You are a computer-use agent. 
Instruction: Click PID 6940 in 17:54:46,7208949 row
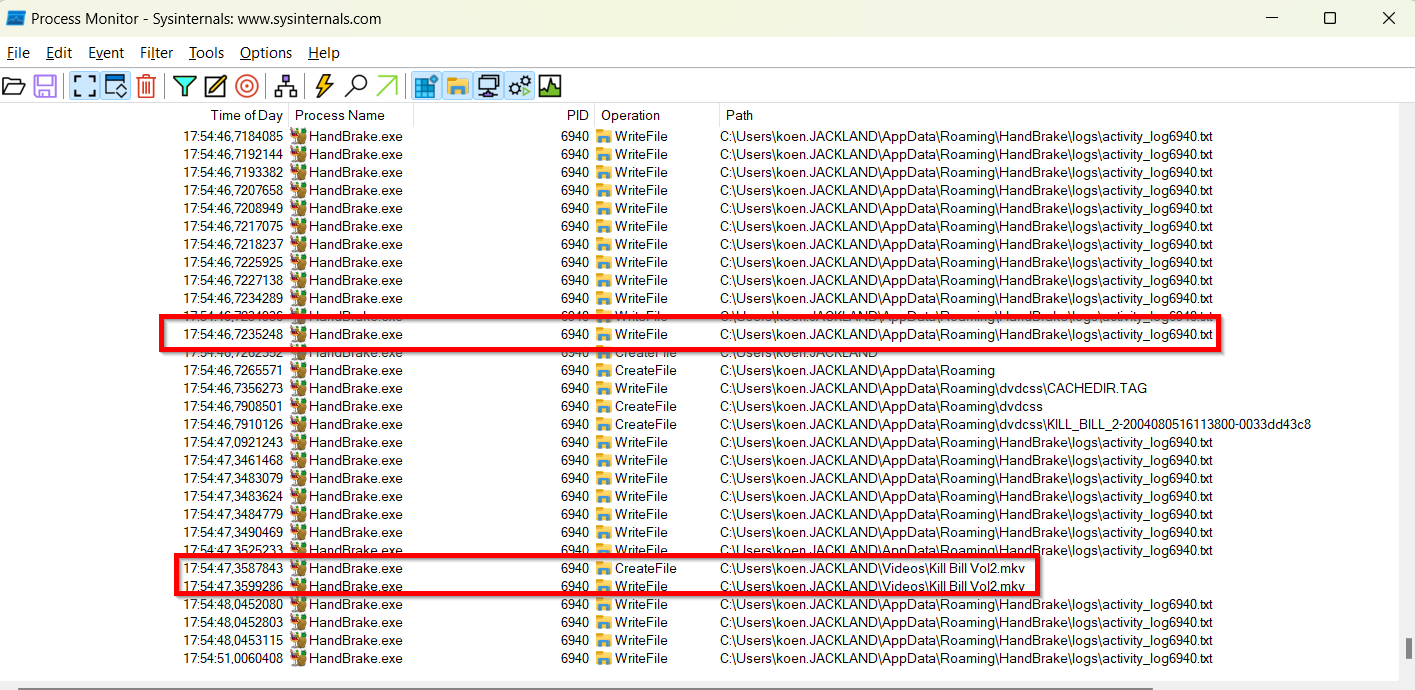tap(575, 208)
